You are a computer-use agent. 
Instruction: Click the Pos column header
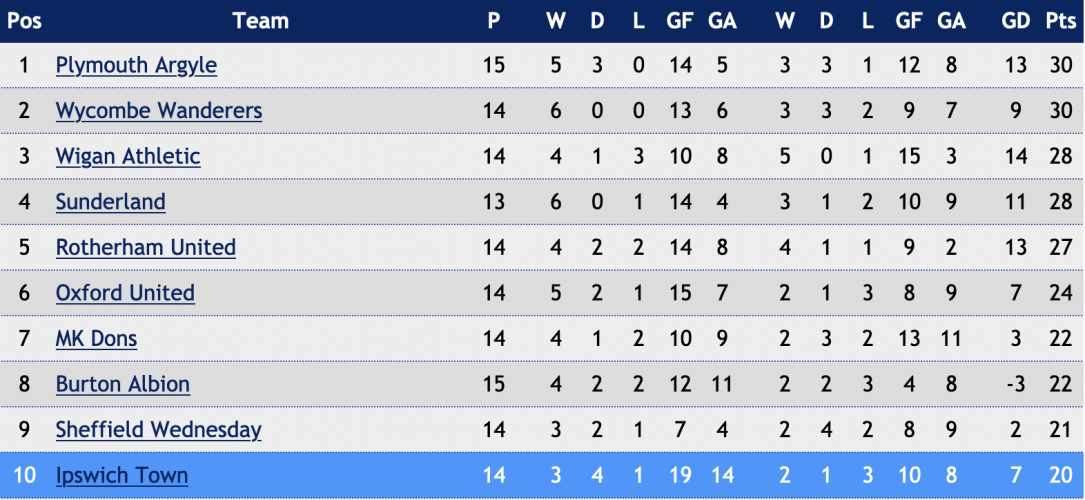click(24, 21)
